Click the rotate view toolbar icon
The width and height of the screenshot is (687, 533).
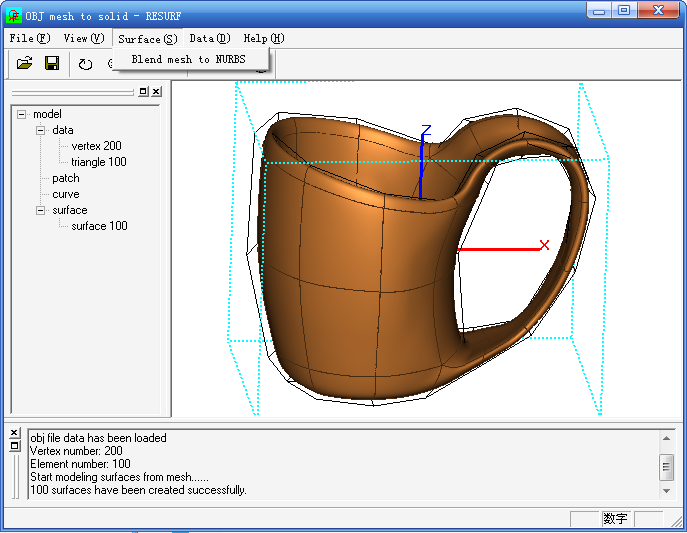click(85, 64)
